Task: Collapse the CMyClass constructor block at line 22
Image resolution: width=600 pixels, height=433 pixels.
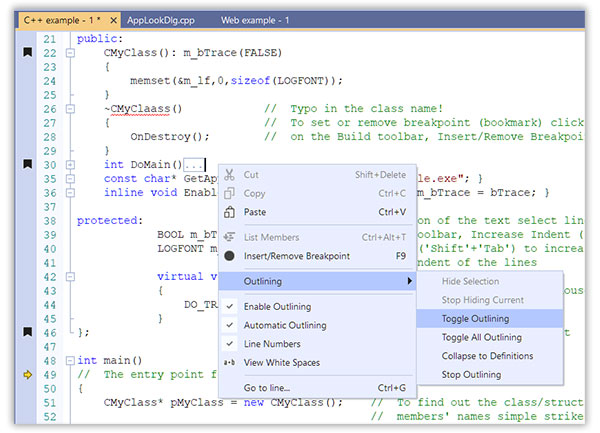Action: tap(69, 52)
